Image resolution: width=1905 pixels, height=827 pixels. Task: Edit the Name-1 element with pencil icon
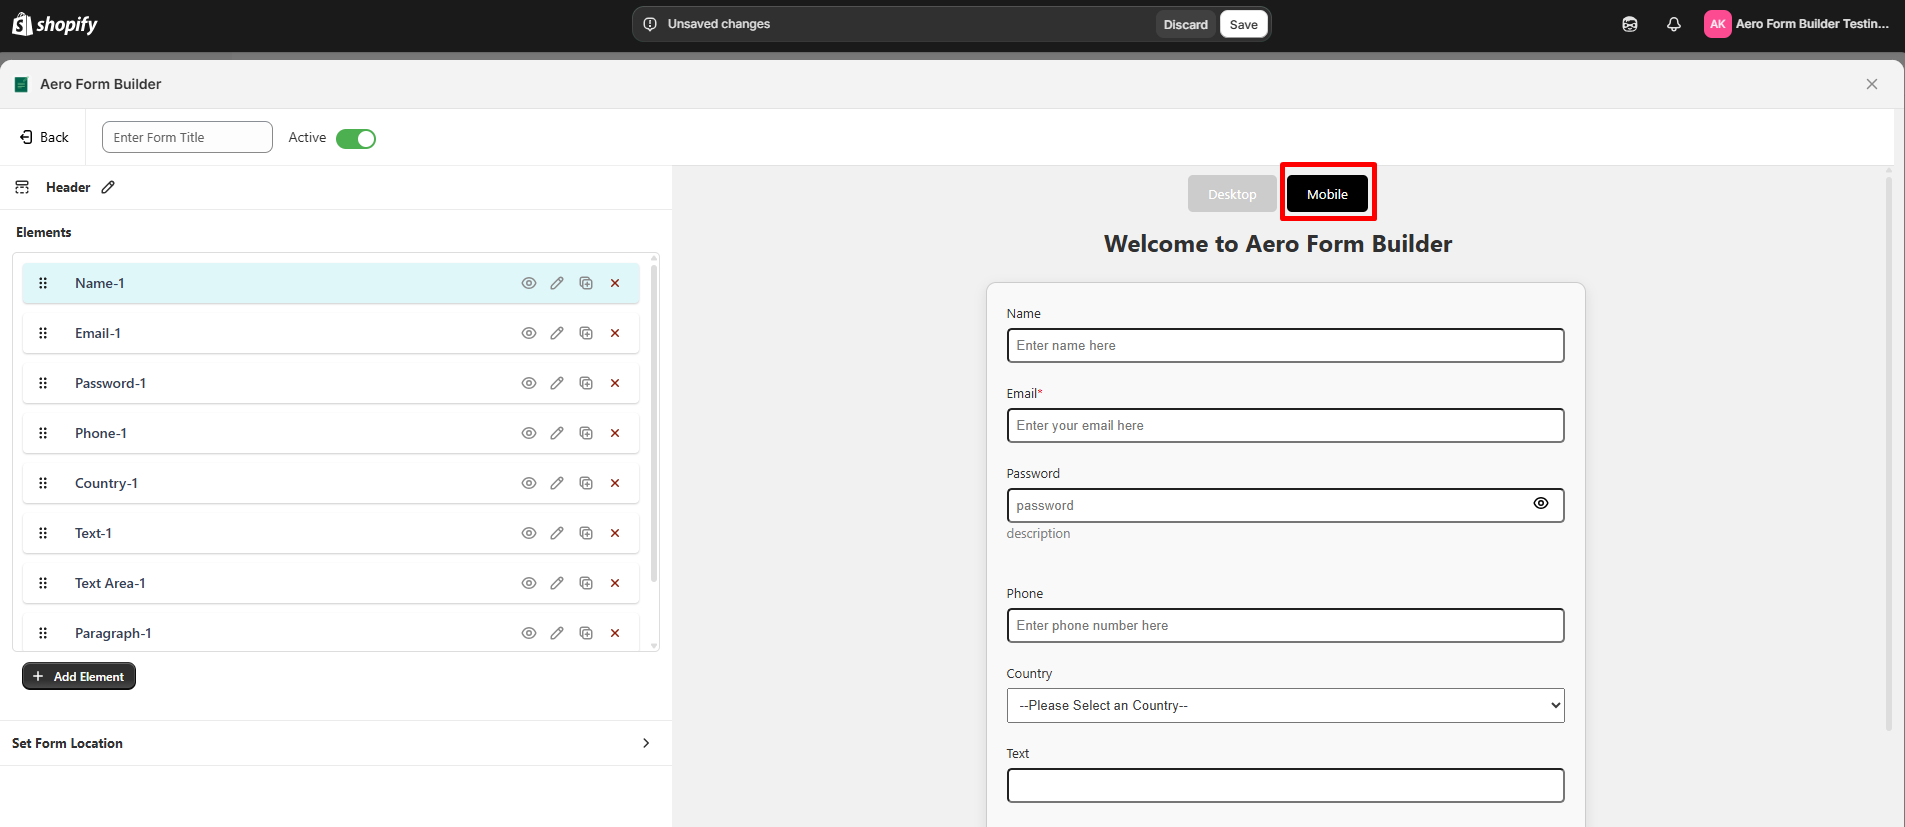[x=557, y=283]
